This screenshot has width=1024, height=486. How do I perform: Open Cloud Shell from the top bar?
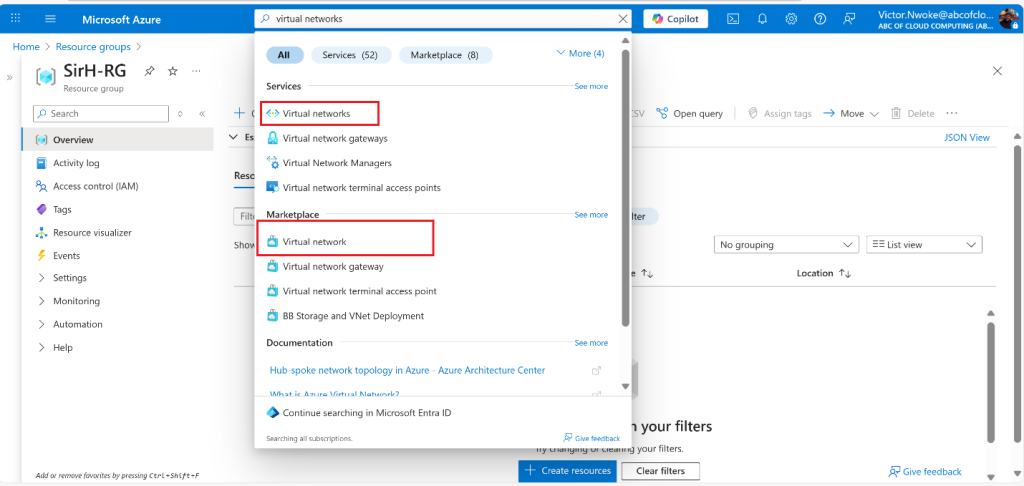pyautogui.click(x=733, y=19)
